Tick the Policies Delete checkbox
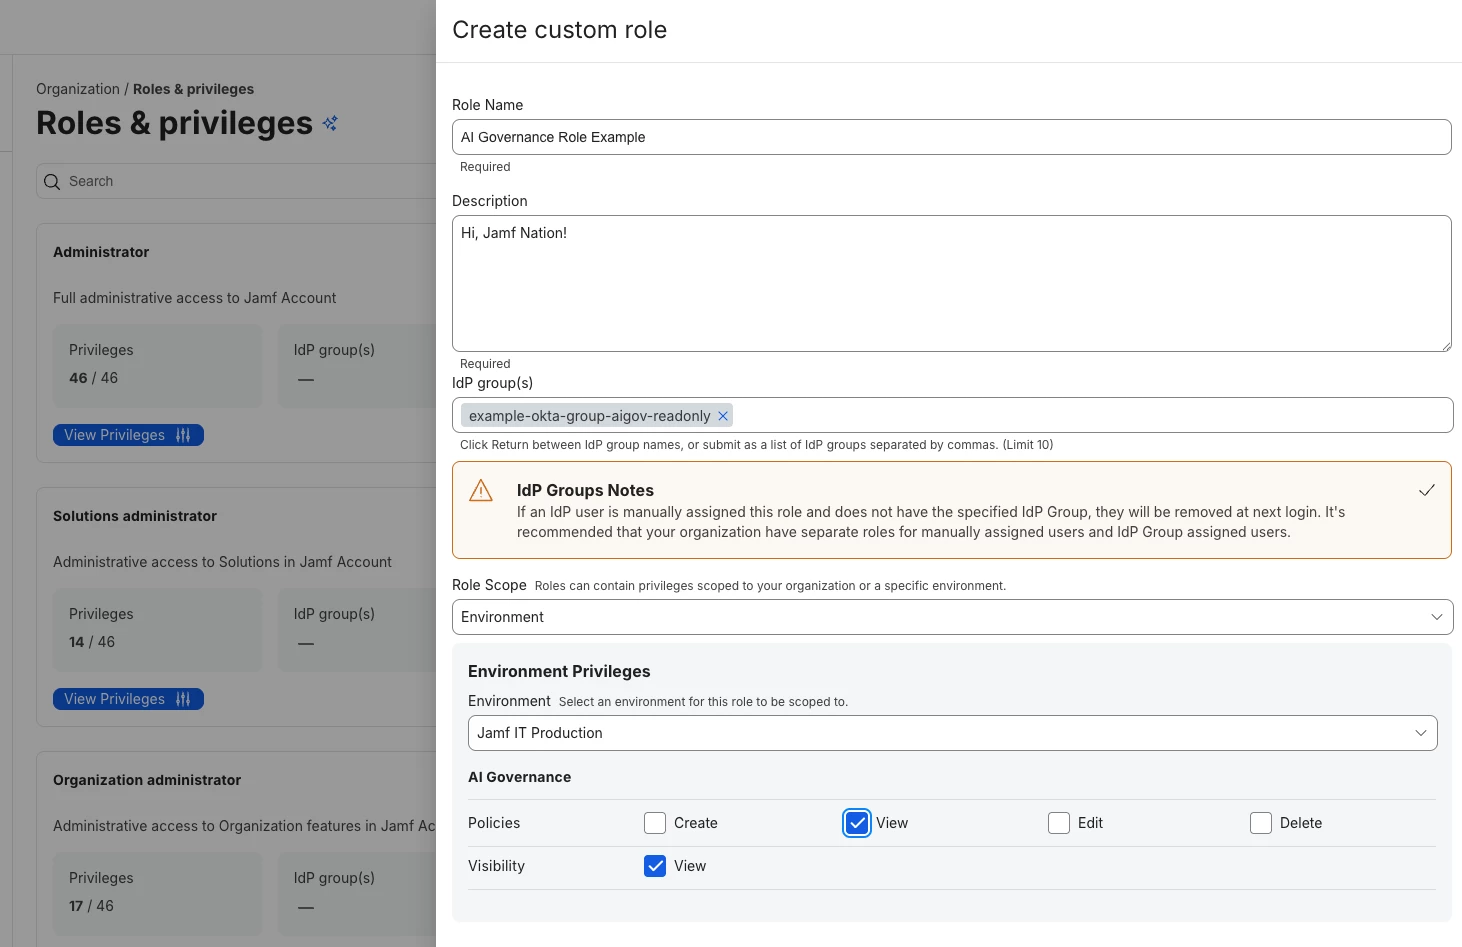Viewport: 1462px width, 947px height. (x=1261, y=823)
